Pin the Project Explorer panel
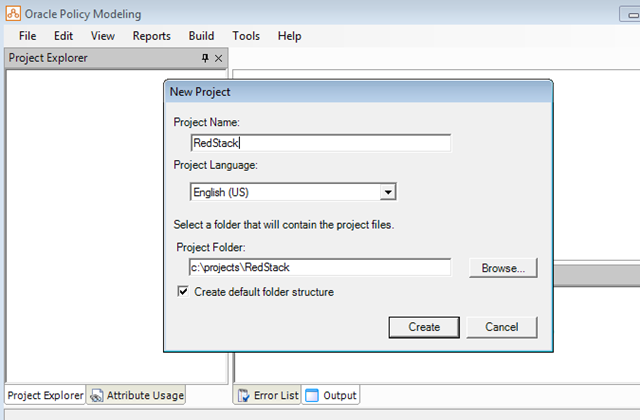 click(x=205, y=59)
